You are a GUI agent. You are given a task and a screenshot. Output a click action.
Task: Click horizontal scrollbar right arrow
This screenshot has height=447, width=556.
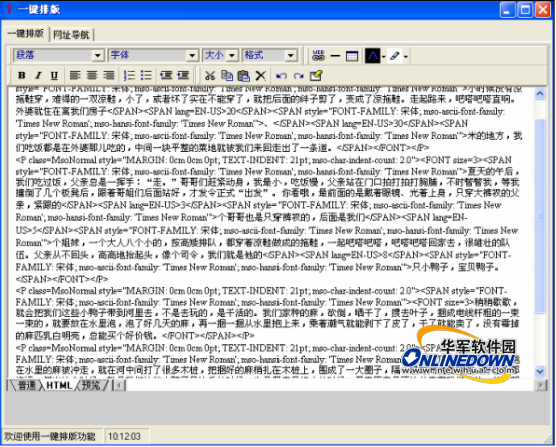click(540, 385)
